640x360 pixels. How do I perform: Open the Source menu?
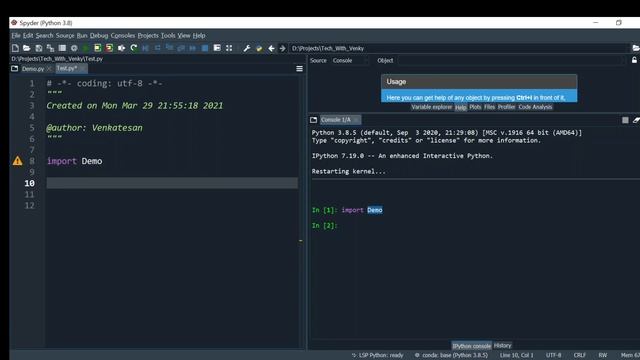[x=65, y=36]
